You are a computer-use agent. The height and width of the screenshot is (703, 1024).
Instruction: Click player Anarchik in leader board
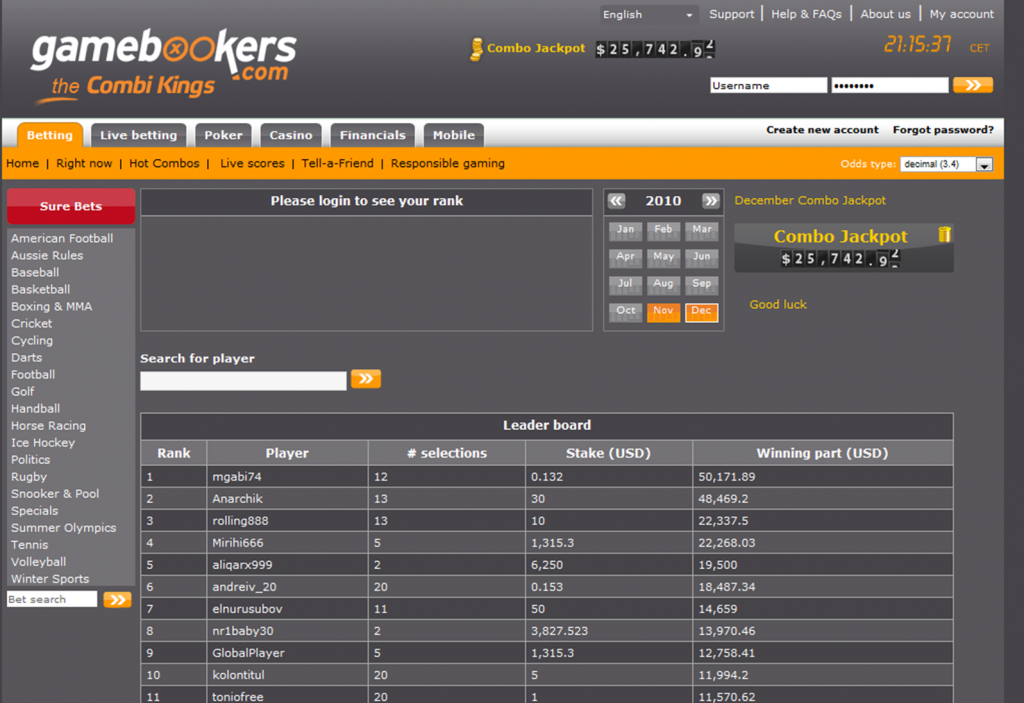coord(237,499)
